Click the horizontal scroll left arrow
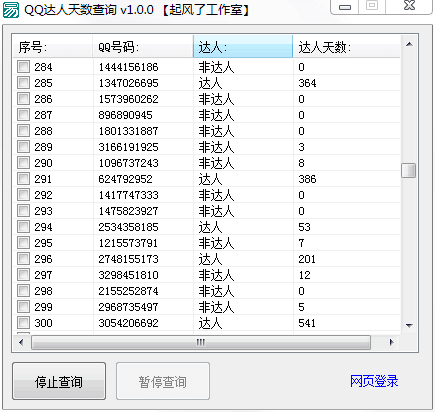Screen dimensions: 435x412 tap(21, 342)
